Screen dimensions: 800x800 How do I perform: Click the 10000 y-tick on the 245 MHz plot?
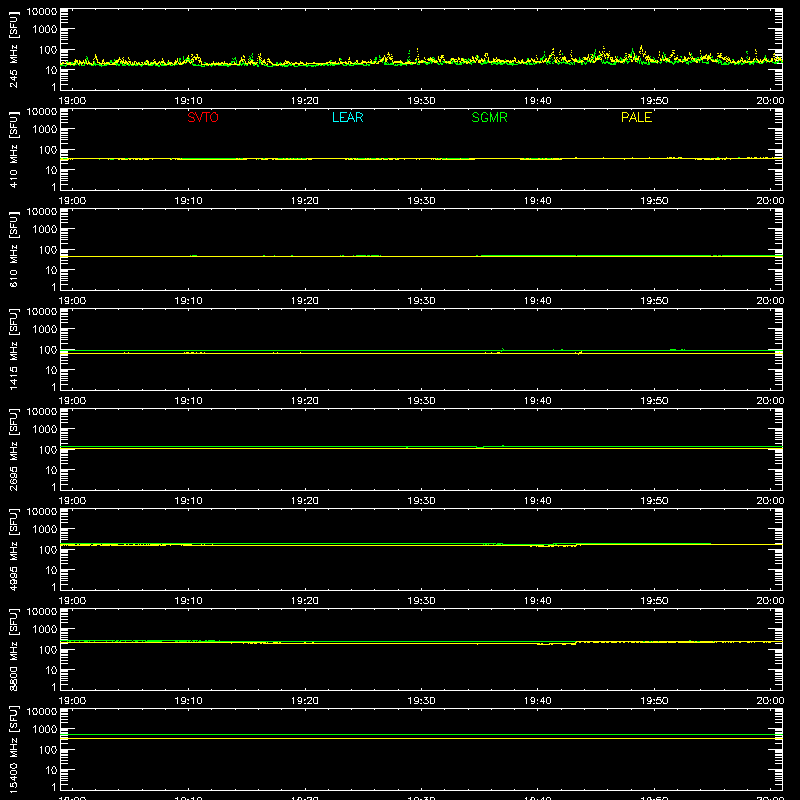tap(42, 12)
